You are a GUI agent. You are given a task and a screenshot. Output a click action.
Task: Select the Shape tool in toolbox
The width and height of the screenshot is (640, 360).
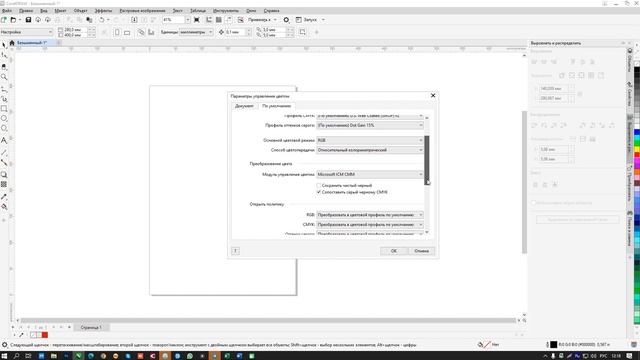(x=4, y=55)
